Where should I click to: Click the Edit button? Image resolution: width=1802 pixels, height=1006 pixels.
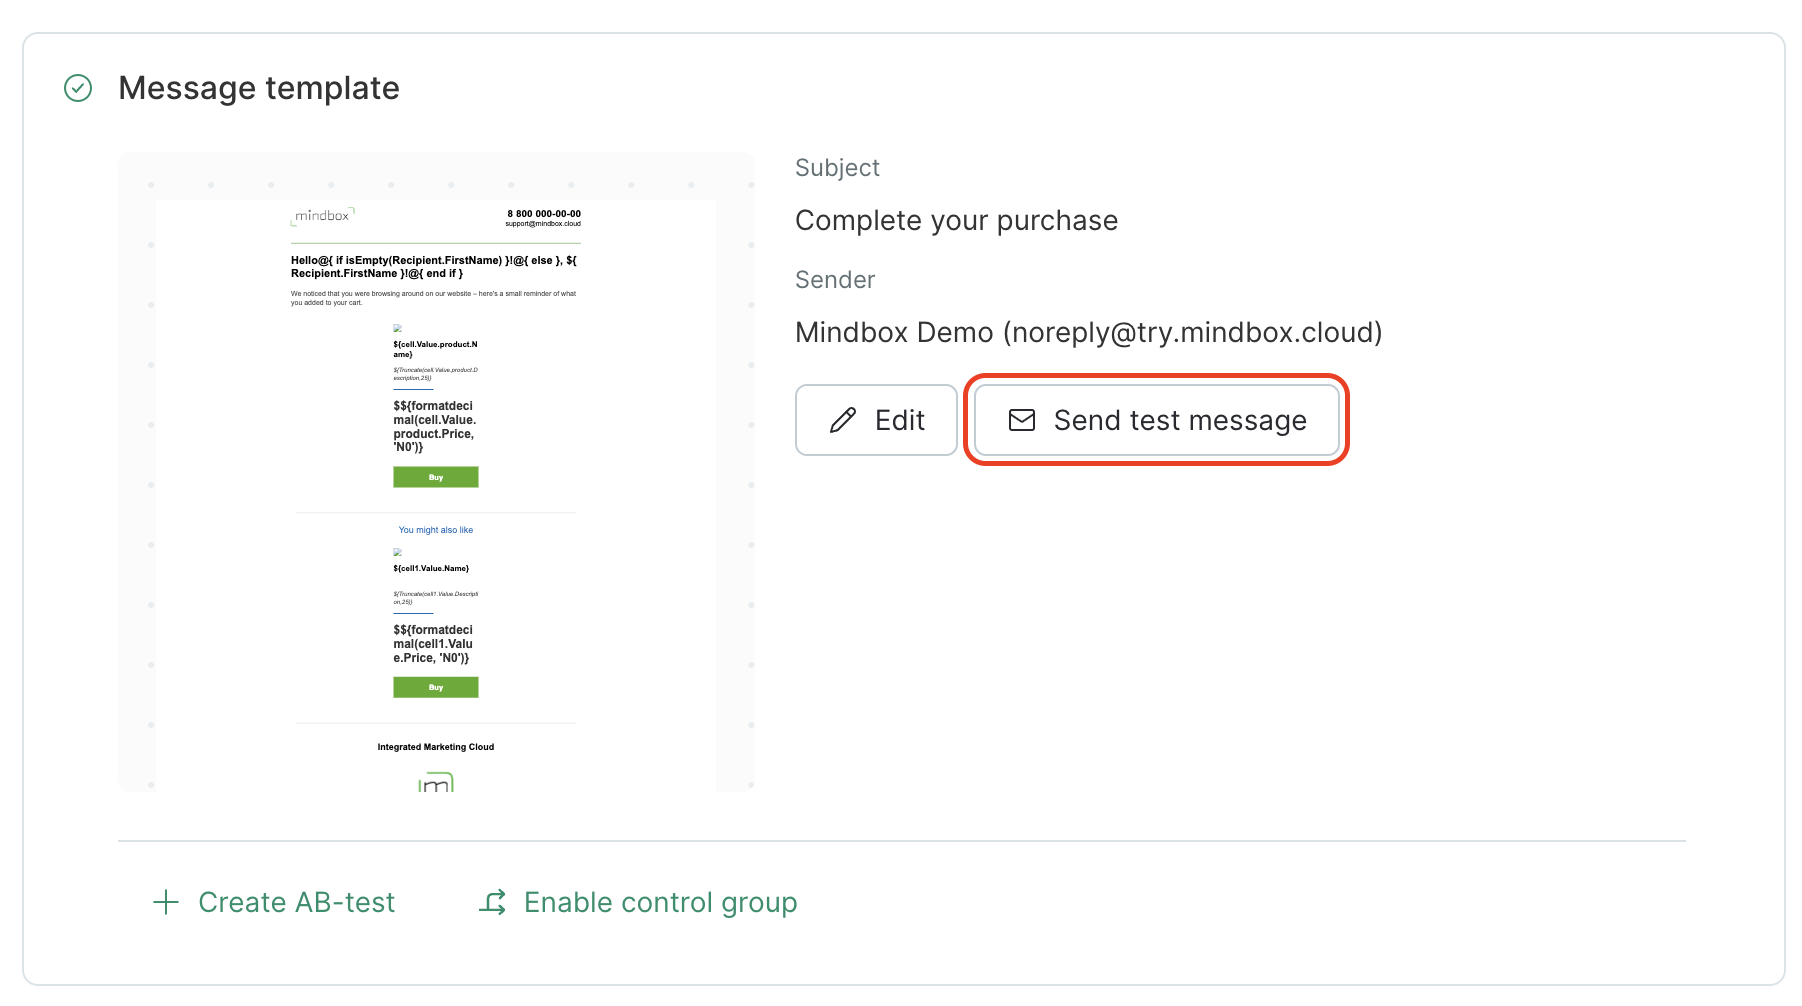(876, 420)
